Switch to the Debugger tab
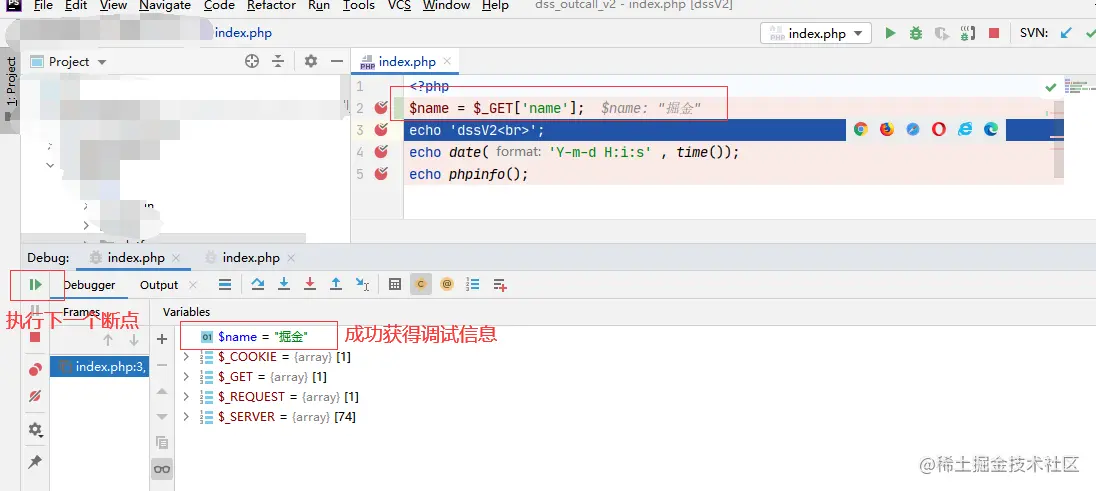Screen dimensions: 1096x491 (89, 285)
